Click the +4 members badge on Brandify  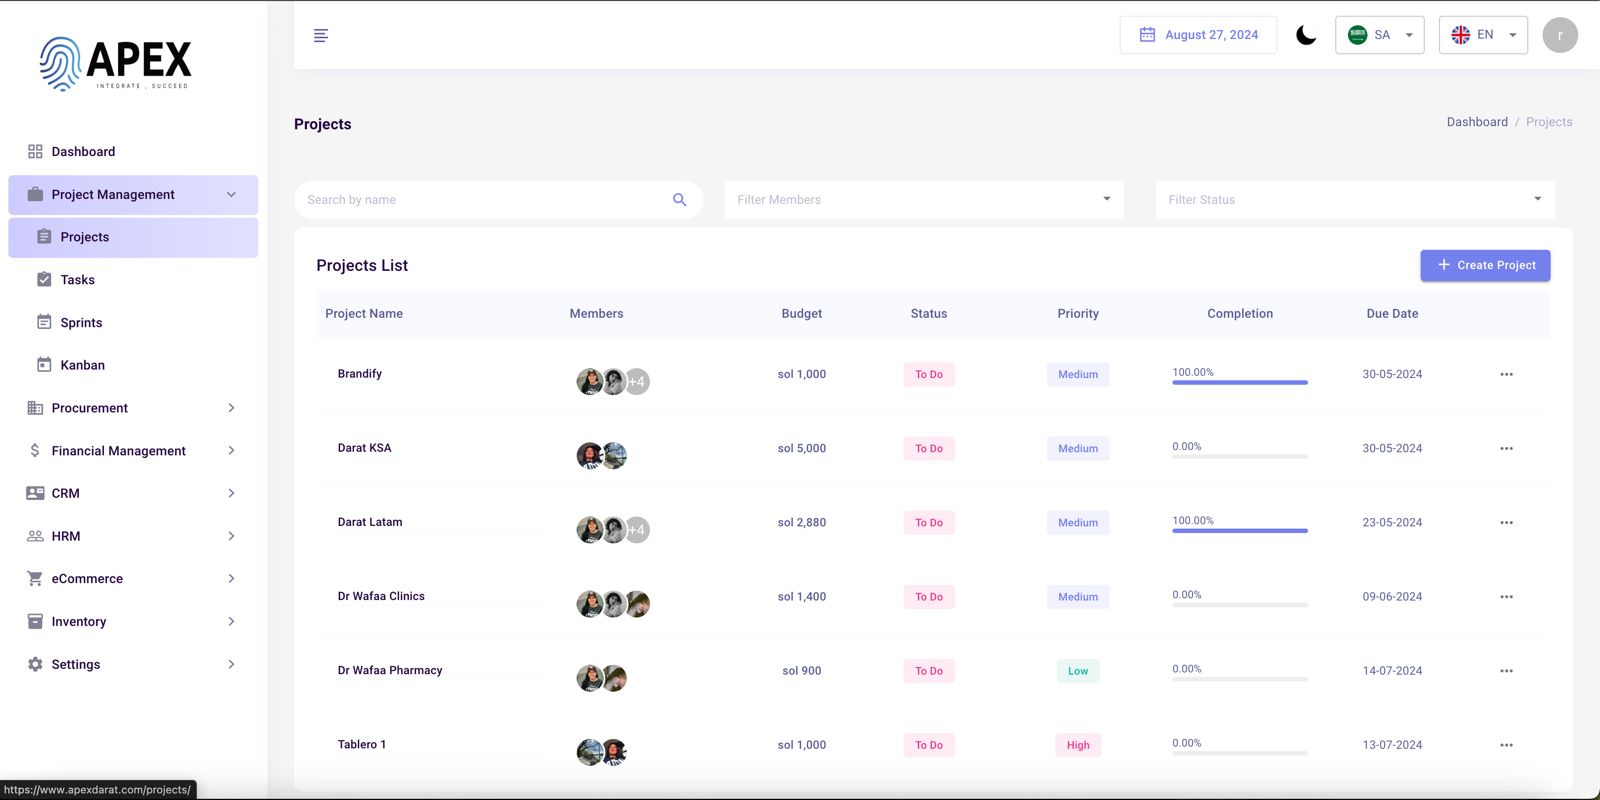pyautogui.click(x=637, y=382)
